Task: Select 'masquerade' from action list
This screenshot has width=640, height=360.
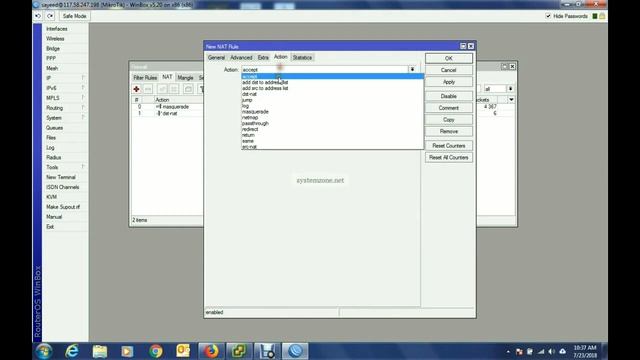Action: (x=255, y=111)
